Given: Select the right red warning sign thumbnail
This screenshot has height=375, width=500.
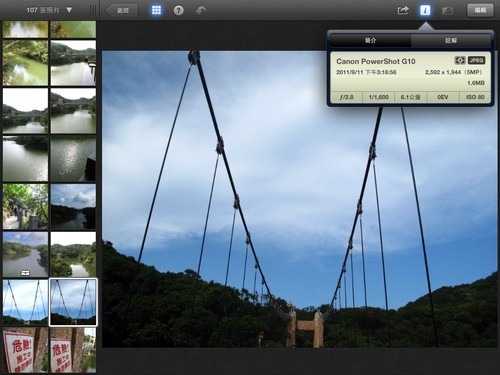Looking at the screenshot, I should pyautogui.click(x=73, y=350).
